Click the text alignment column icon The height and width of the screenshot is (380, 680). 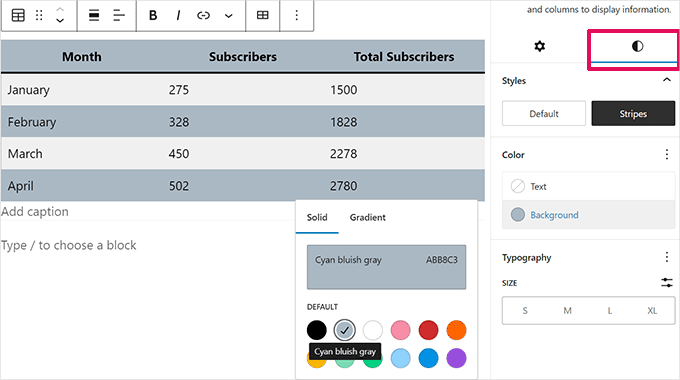[x=118, y=15]
